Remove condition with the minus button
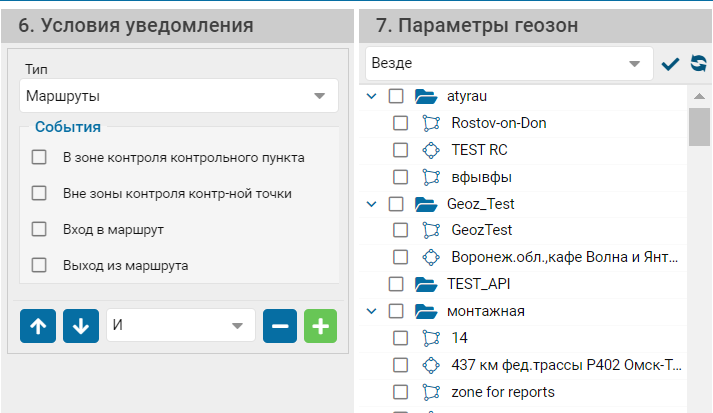Viewport: 713px width, 413px height. coord(280,326)
